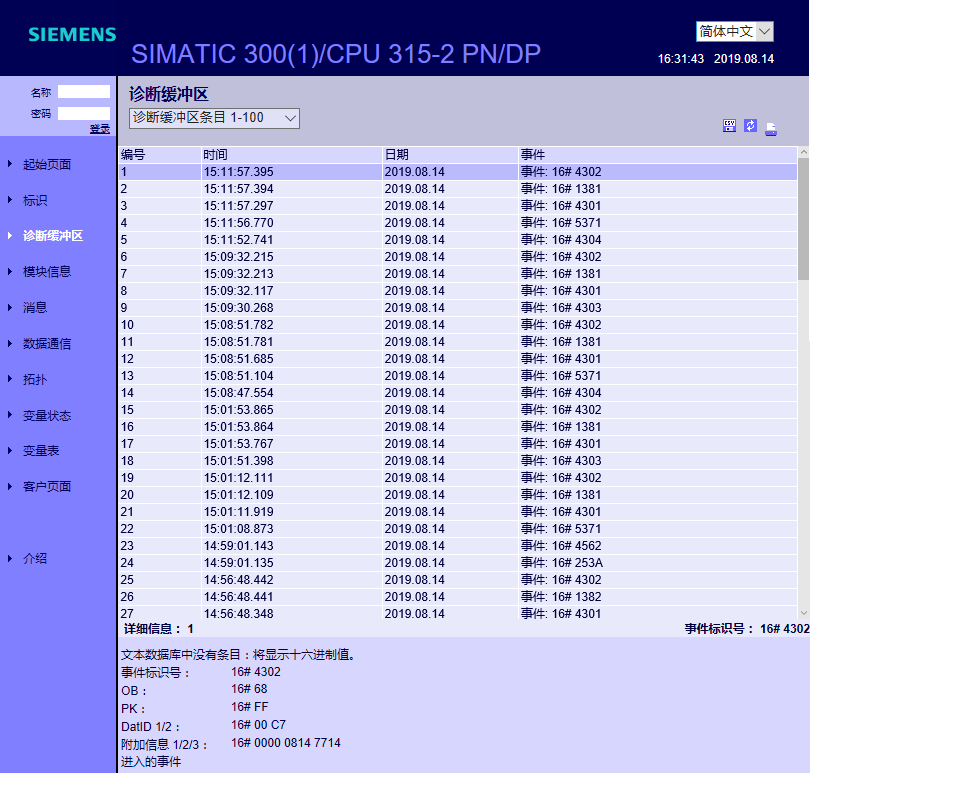
Task: Select entry 5 with time 15:11:52.741
Action: [458, 240]
